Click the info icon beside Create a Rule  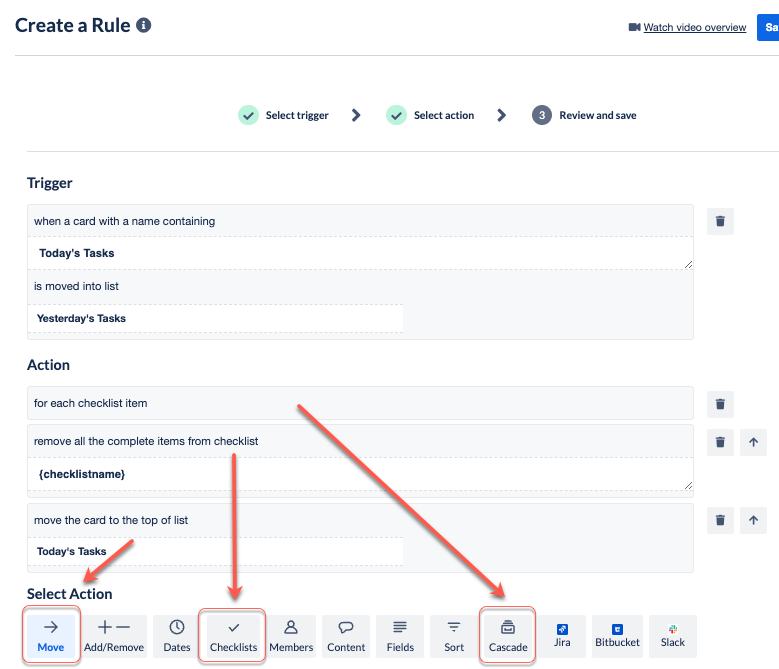pos(144,25)
